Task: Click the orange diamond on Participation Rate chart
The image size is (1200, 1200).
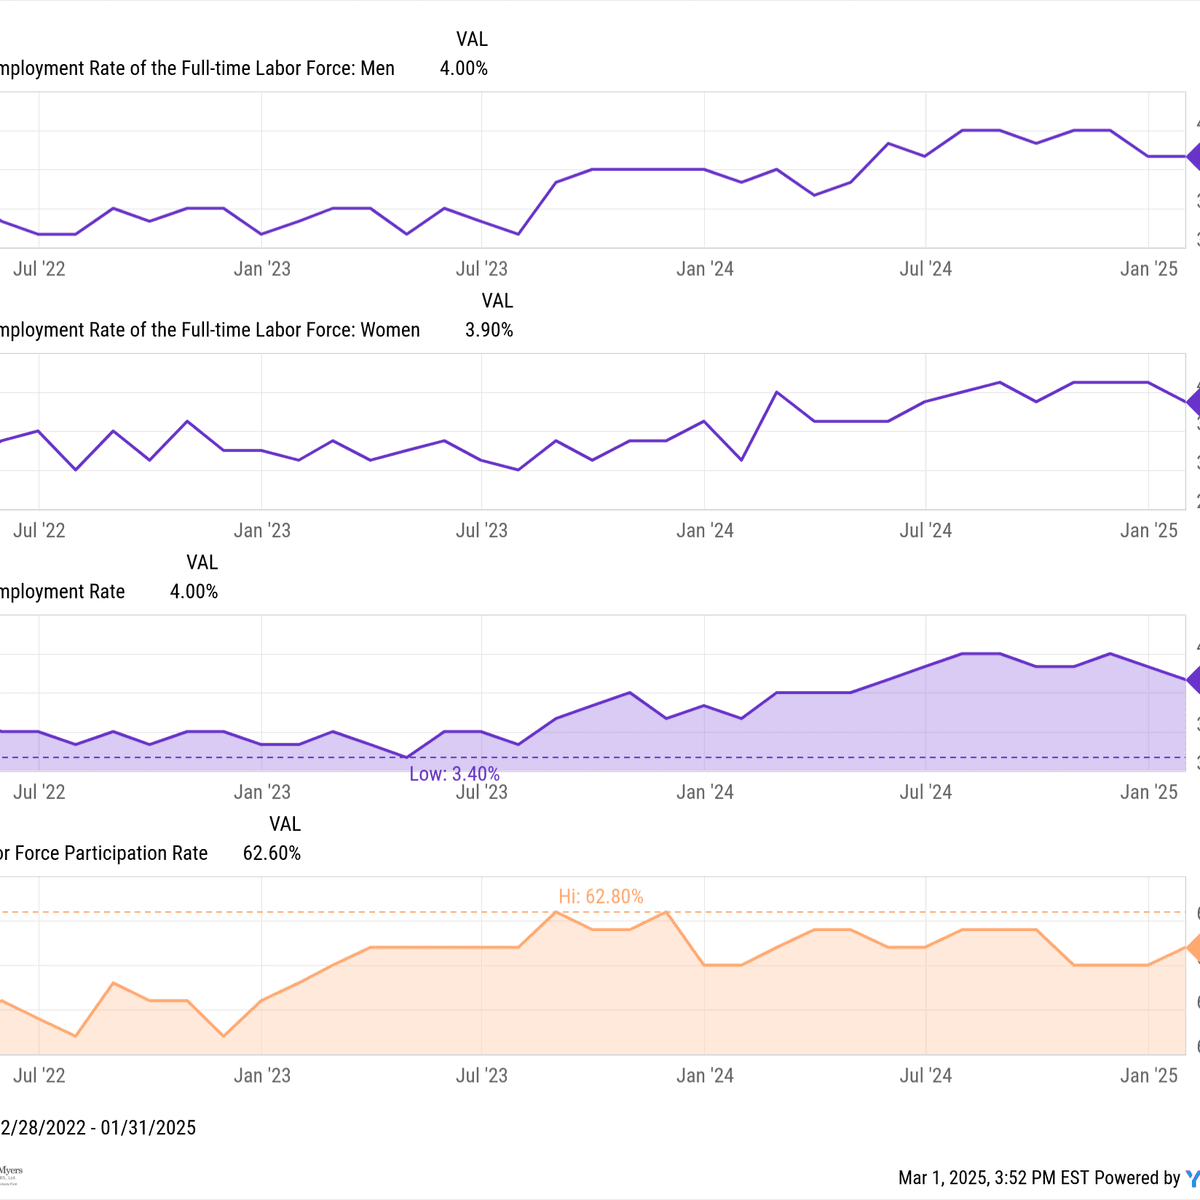Action: (x=1193, y=948)
